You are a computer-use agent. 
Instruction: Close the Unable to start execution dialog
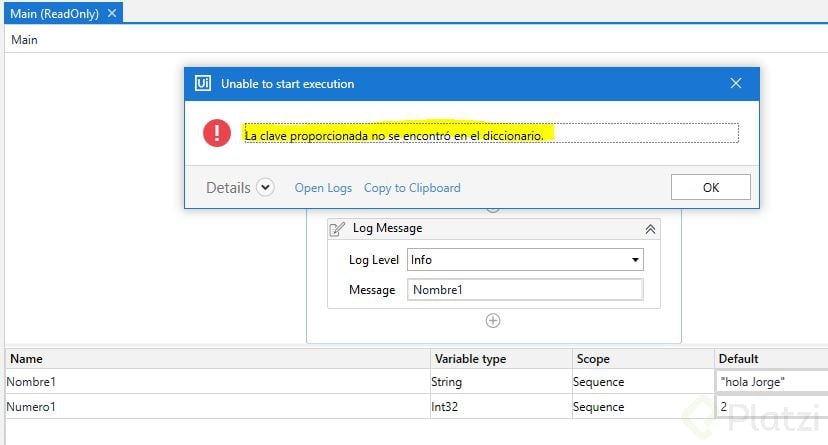pyautogui.click(x=736, y=83)
